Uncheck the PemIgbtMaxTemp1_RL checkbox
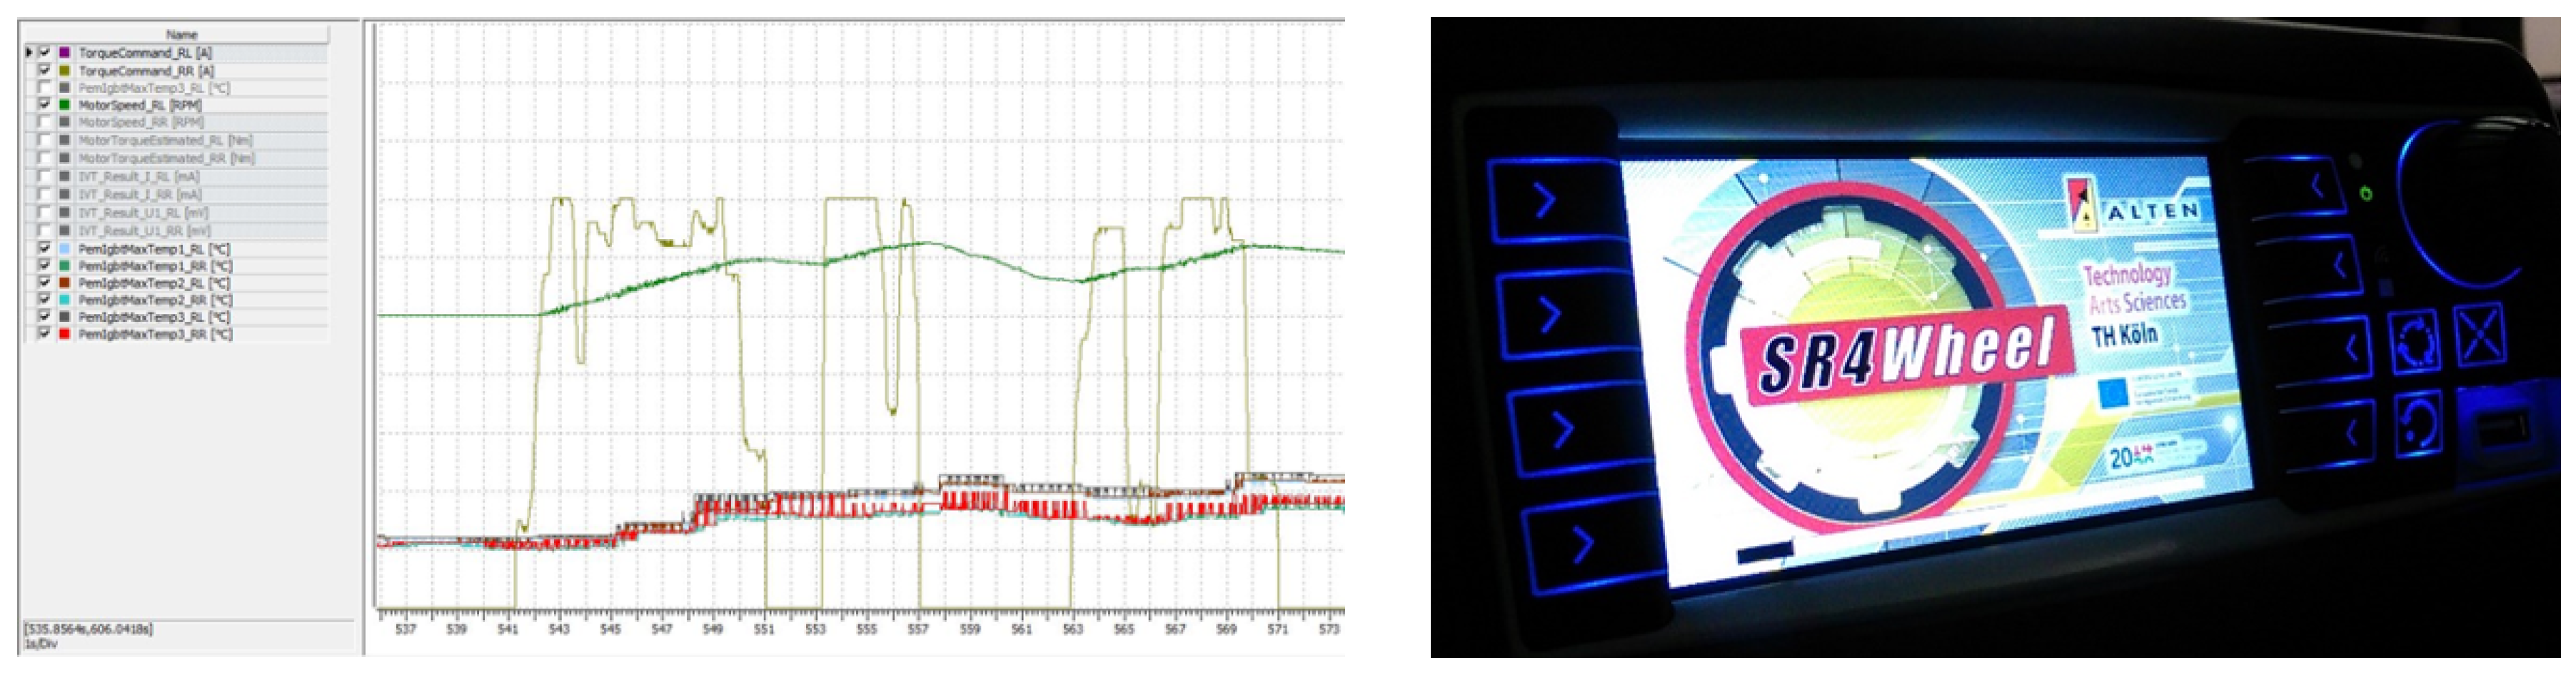The height and width of the screenshot is (675, 2576). pyautogui.click(x=45, y=248)
